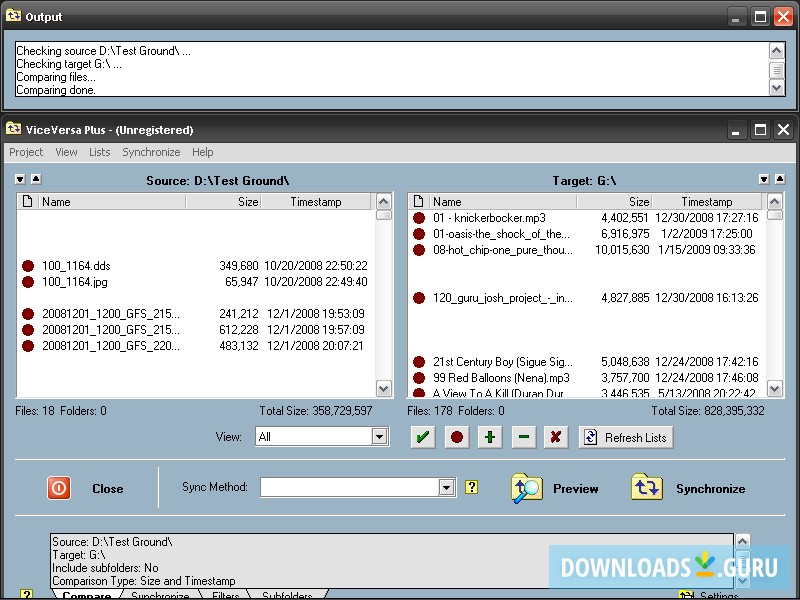Click settings summary scrollbar up arrow
Screen dimensions: 800x600
(742, 541)
